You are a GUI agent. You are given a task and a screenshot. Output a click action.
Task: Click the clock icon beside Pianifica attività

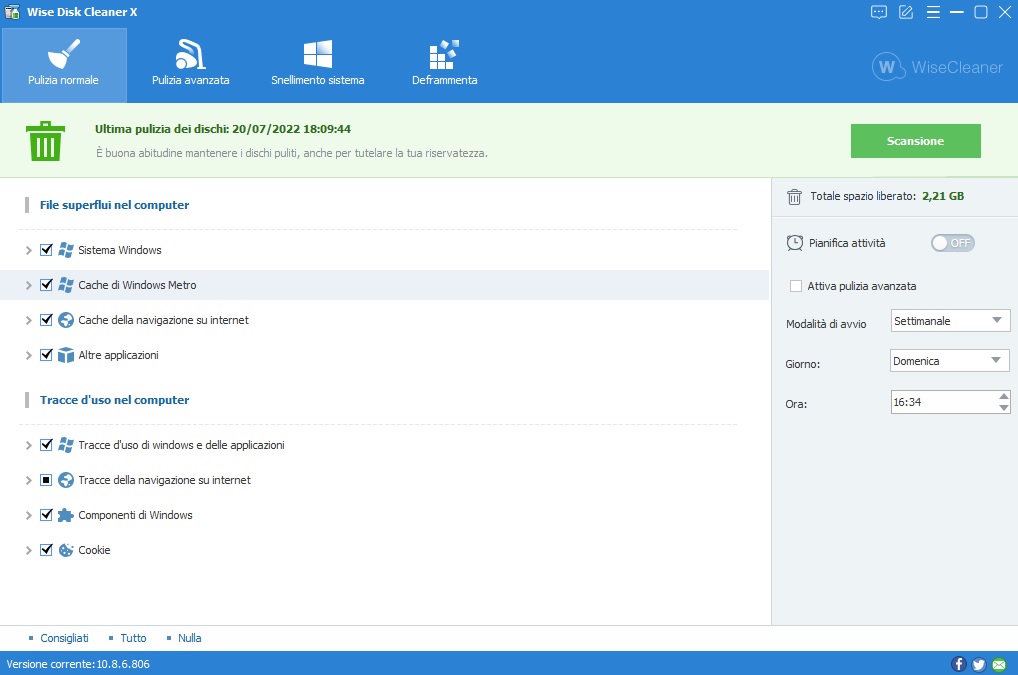click(x=795, y=243)
